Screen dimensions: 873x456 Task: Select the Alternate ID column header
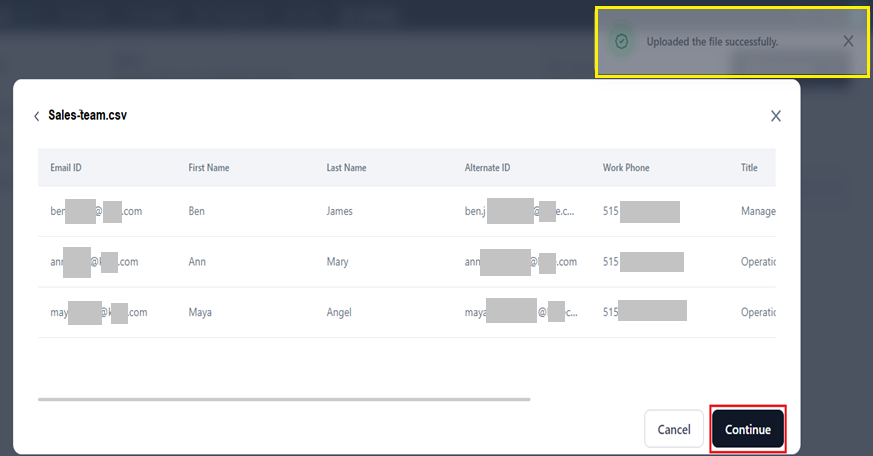click(487, 168)
